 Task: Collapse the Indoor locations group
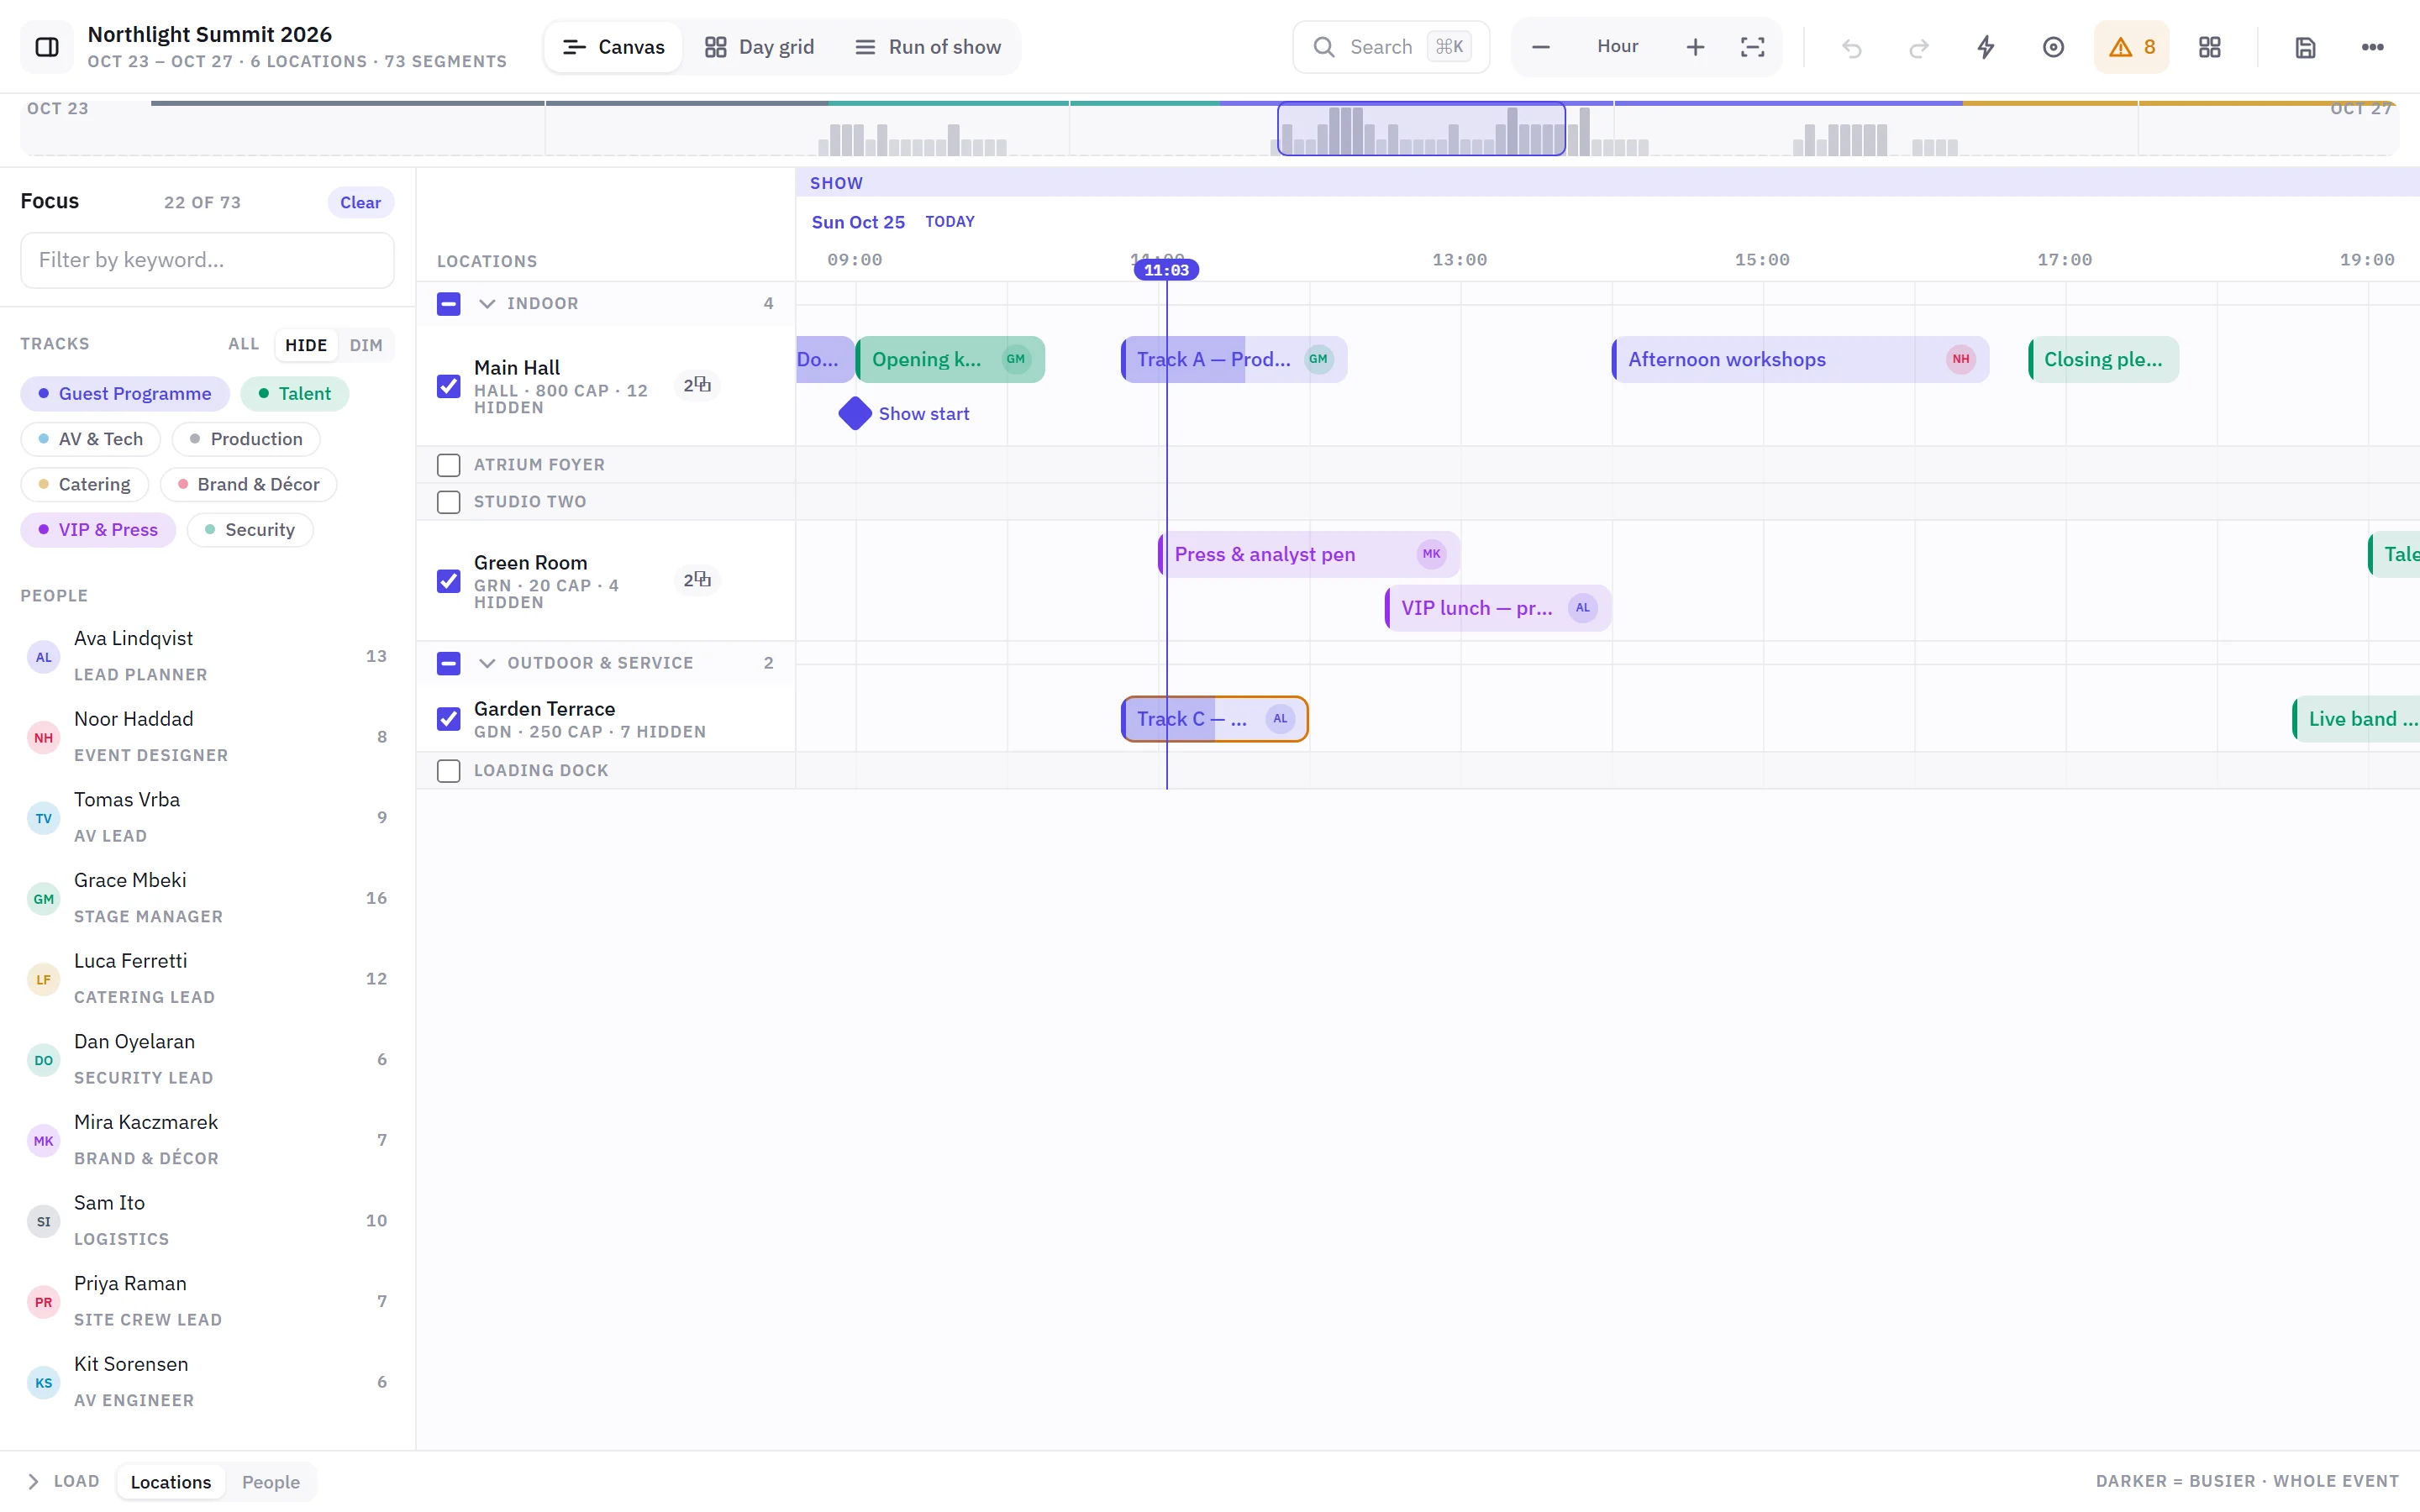click(487, 304)
